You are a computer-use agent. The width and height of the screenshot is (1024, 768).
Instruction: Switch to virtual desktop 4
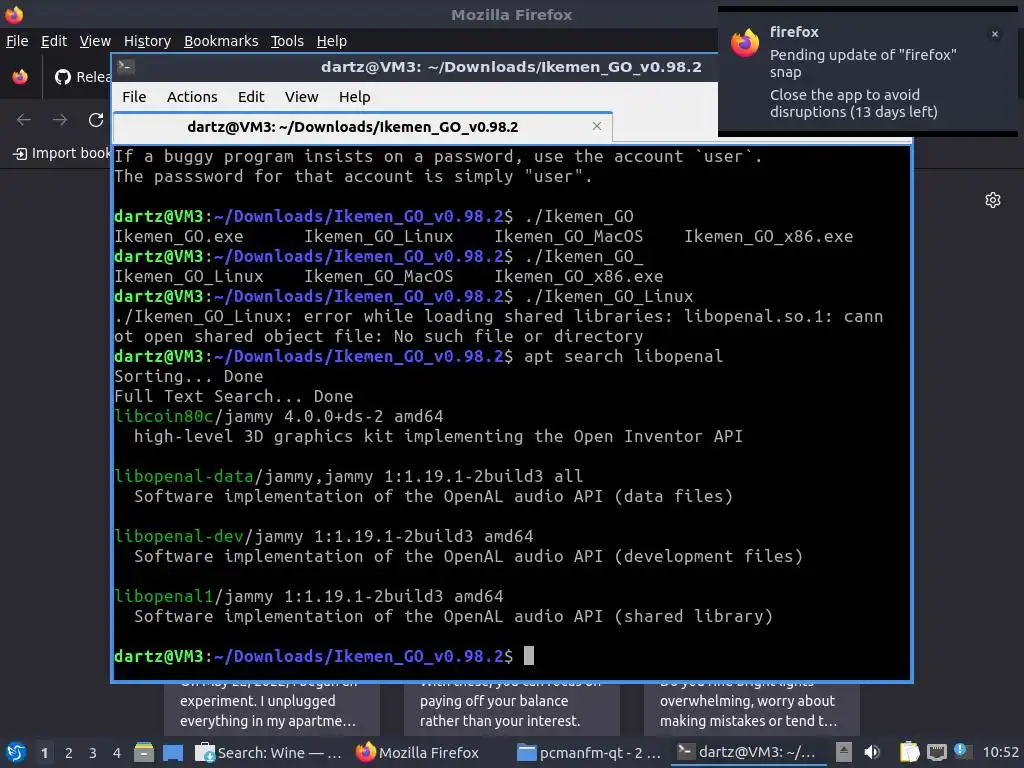pyautogui.click(x=117, y=753)
